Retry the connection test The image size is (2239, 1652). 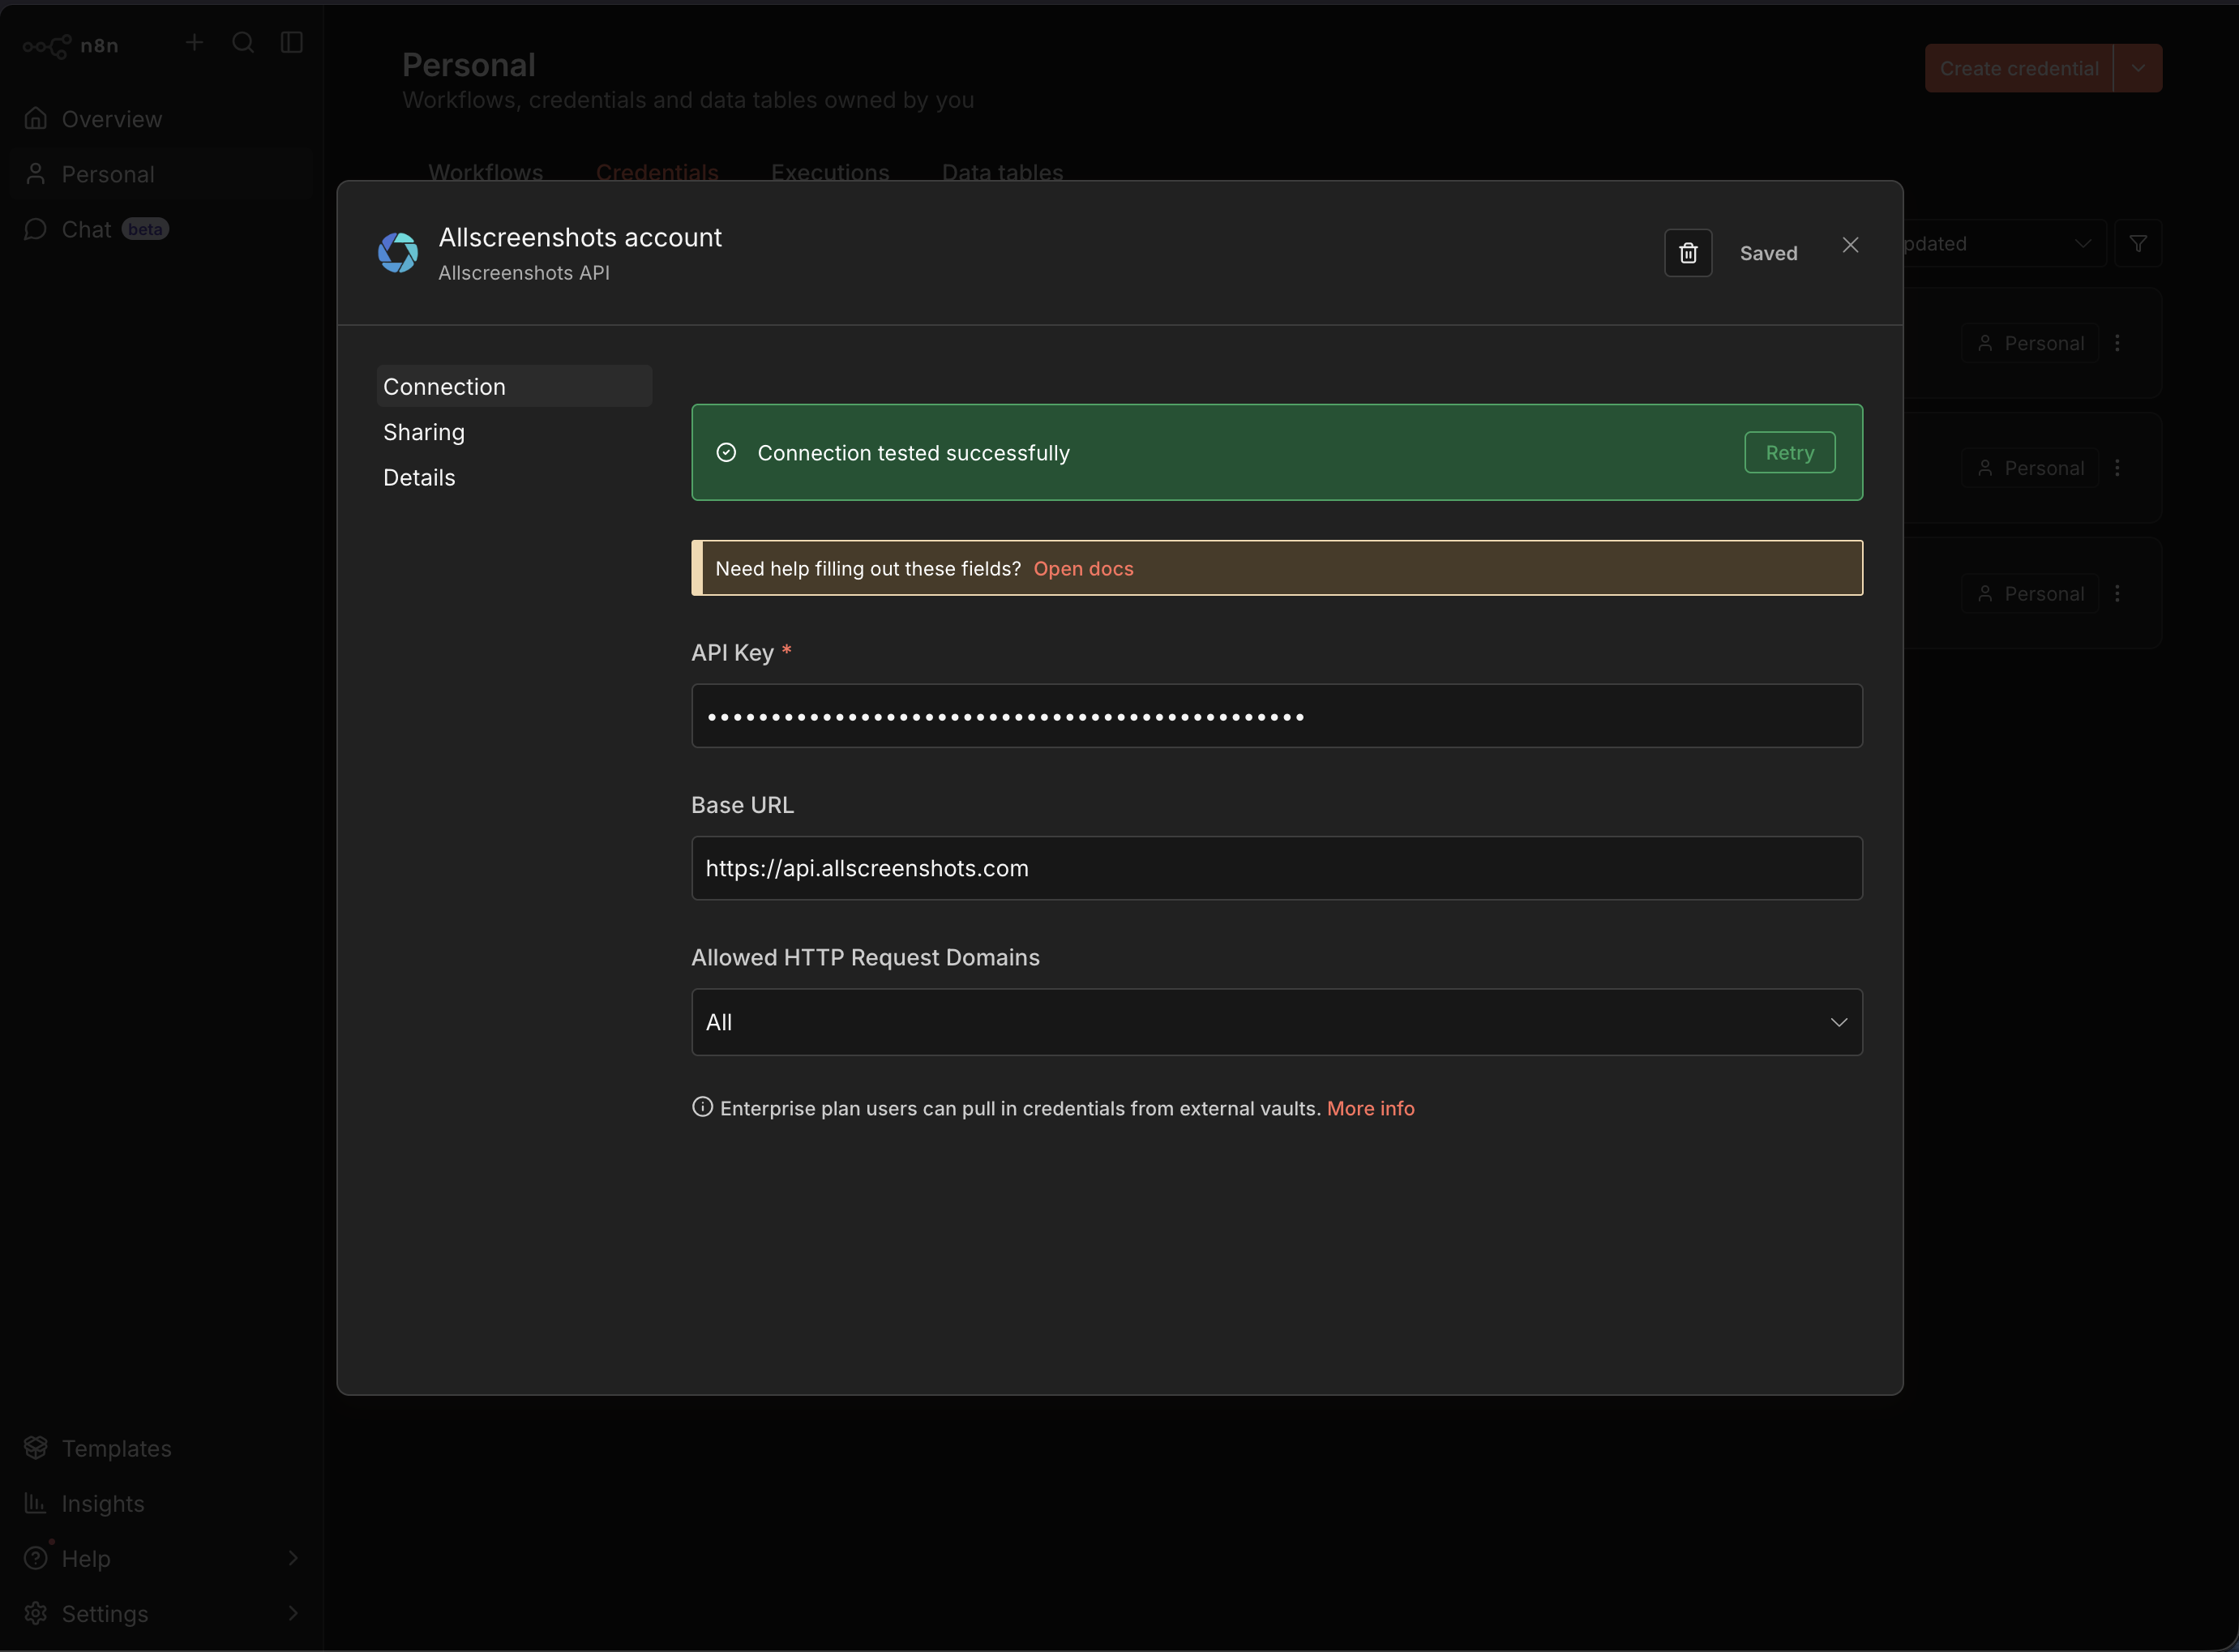[1789, 452]
